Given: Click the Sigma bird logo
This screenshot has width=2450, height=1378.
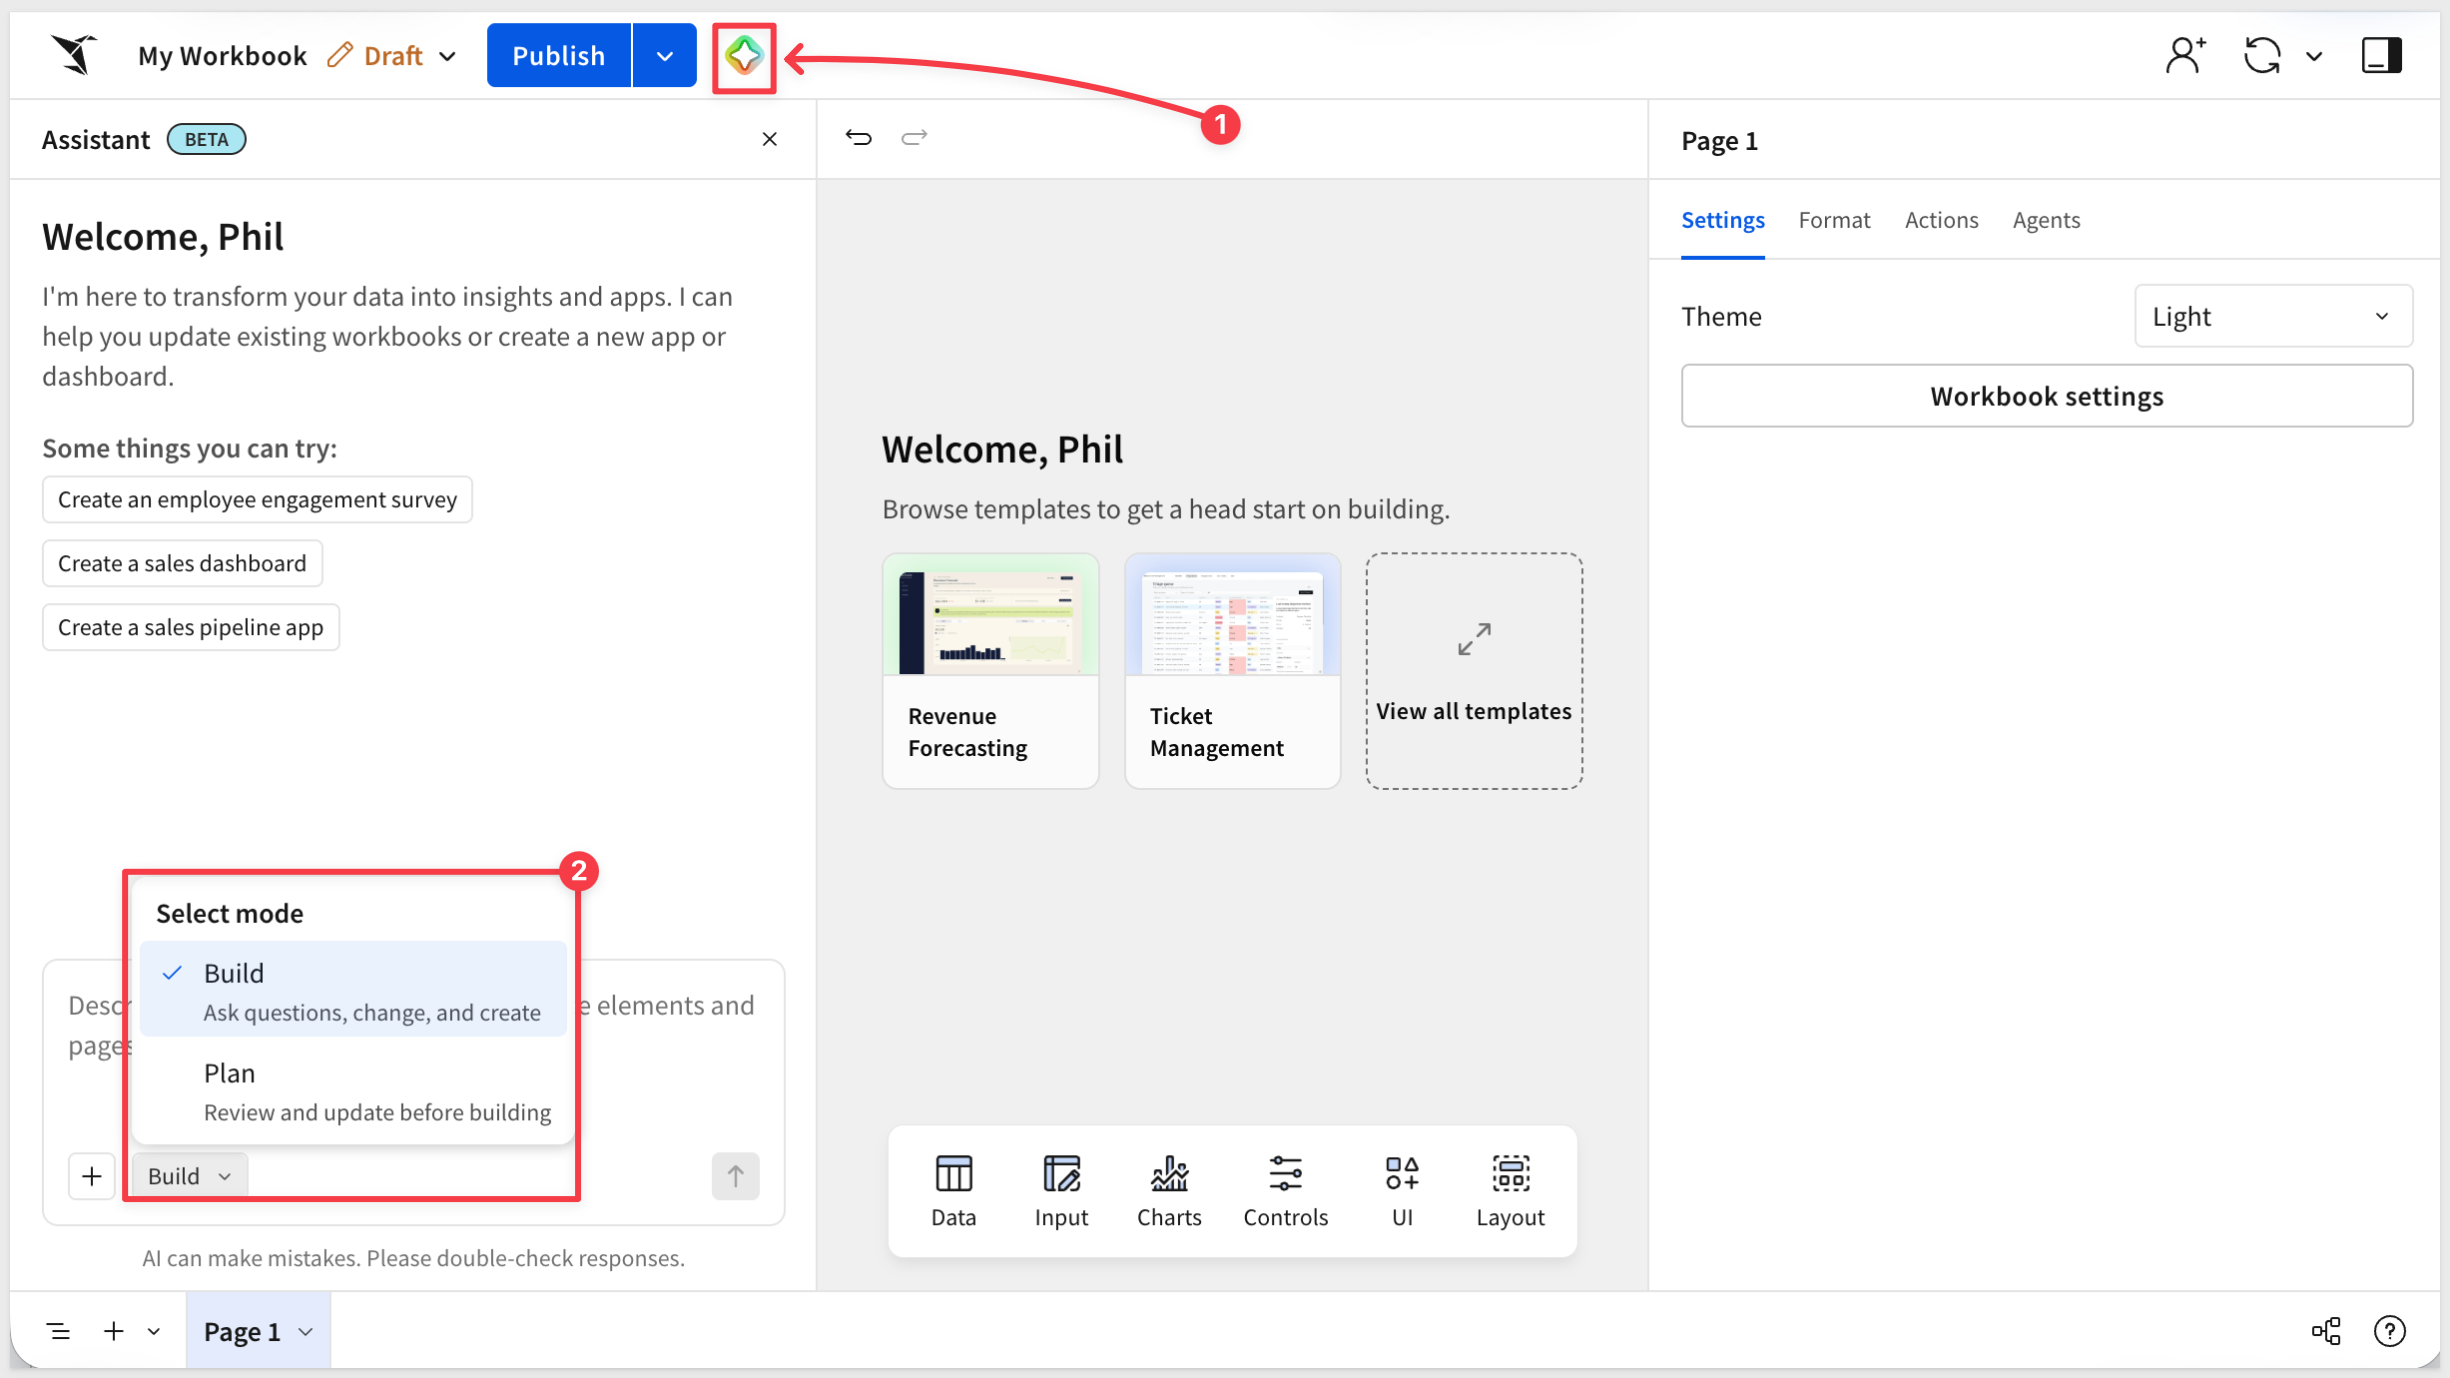Looking at the screenshot, I should pyautogui.click(x=75, y=55).
